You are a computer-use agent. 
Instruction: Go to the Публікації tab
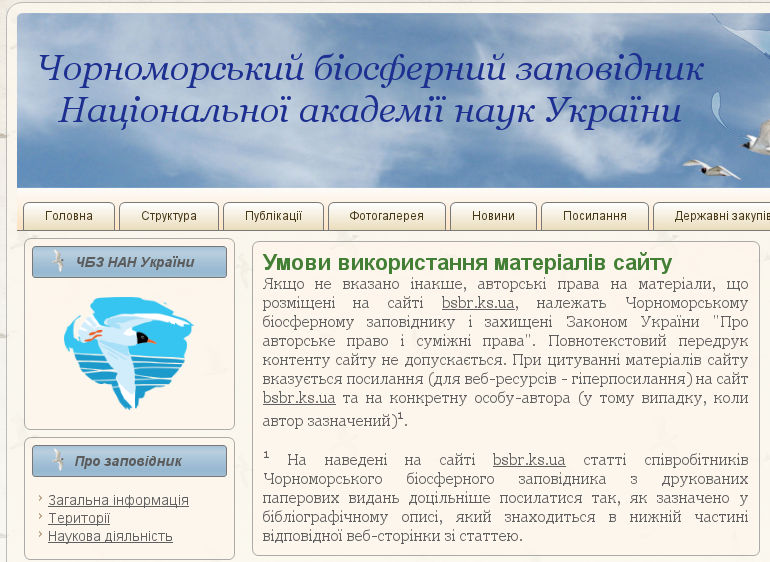tap(274, 216)
